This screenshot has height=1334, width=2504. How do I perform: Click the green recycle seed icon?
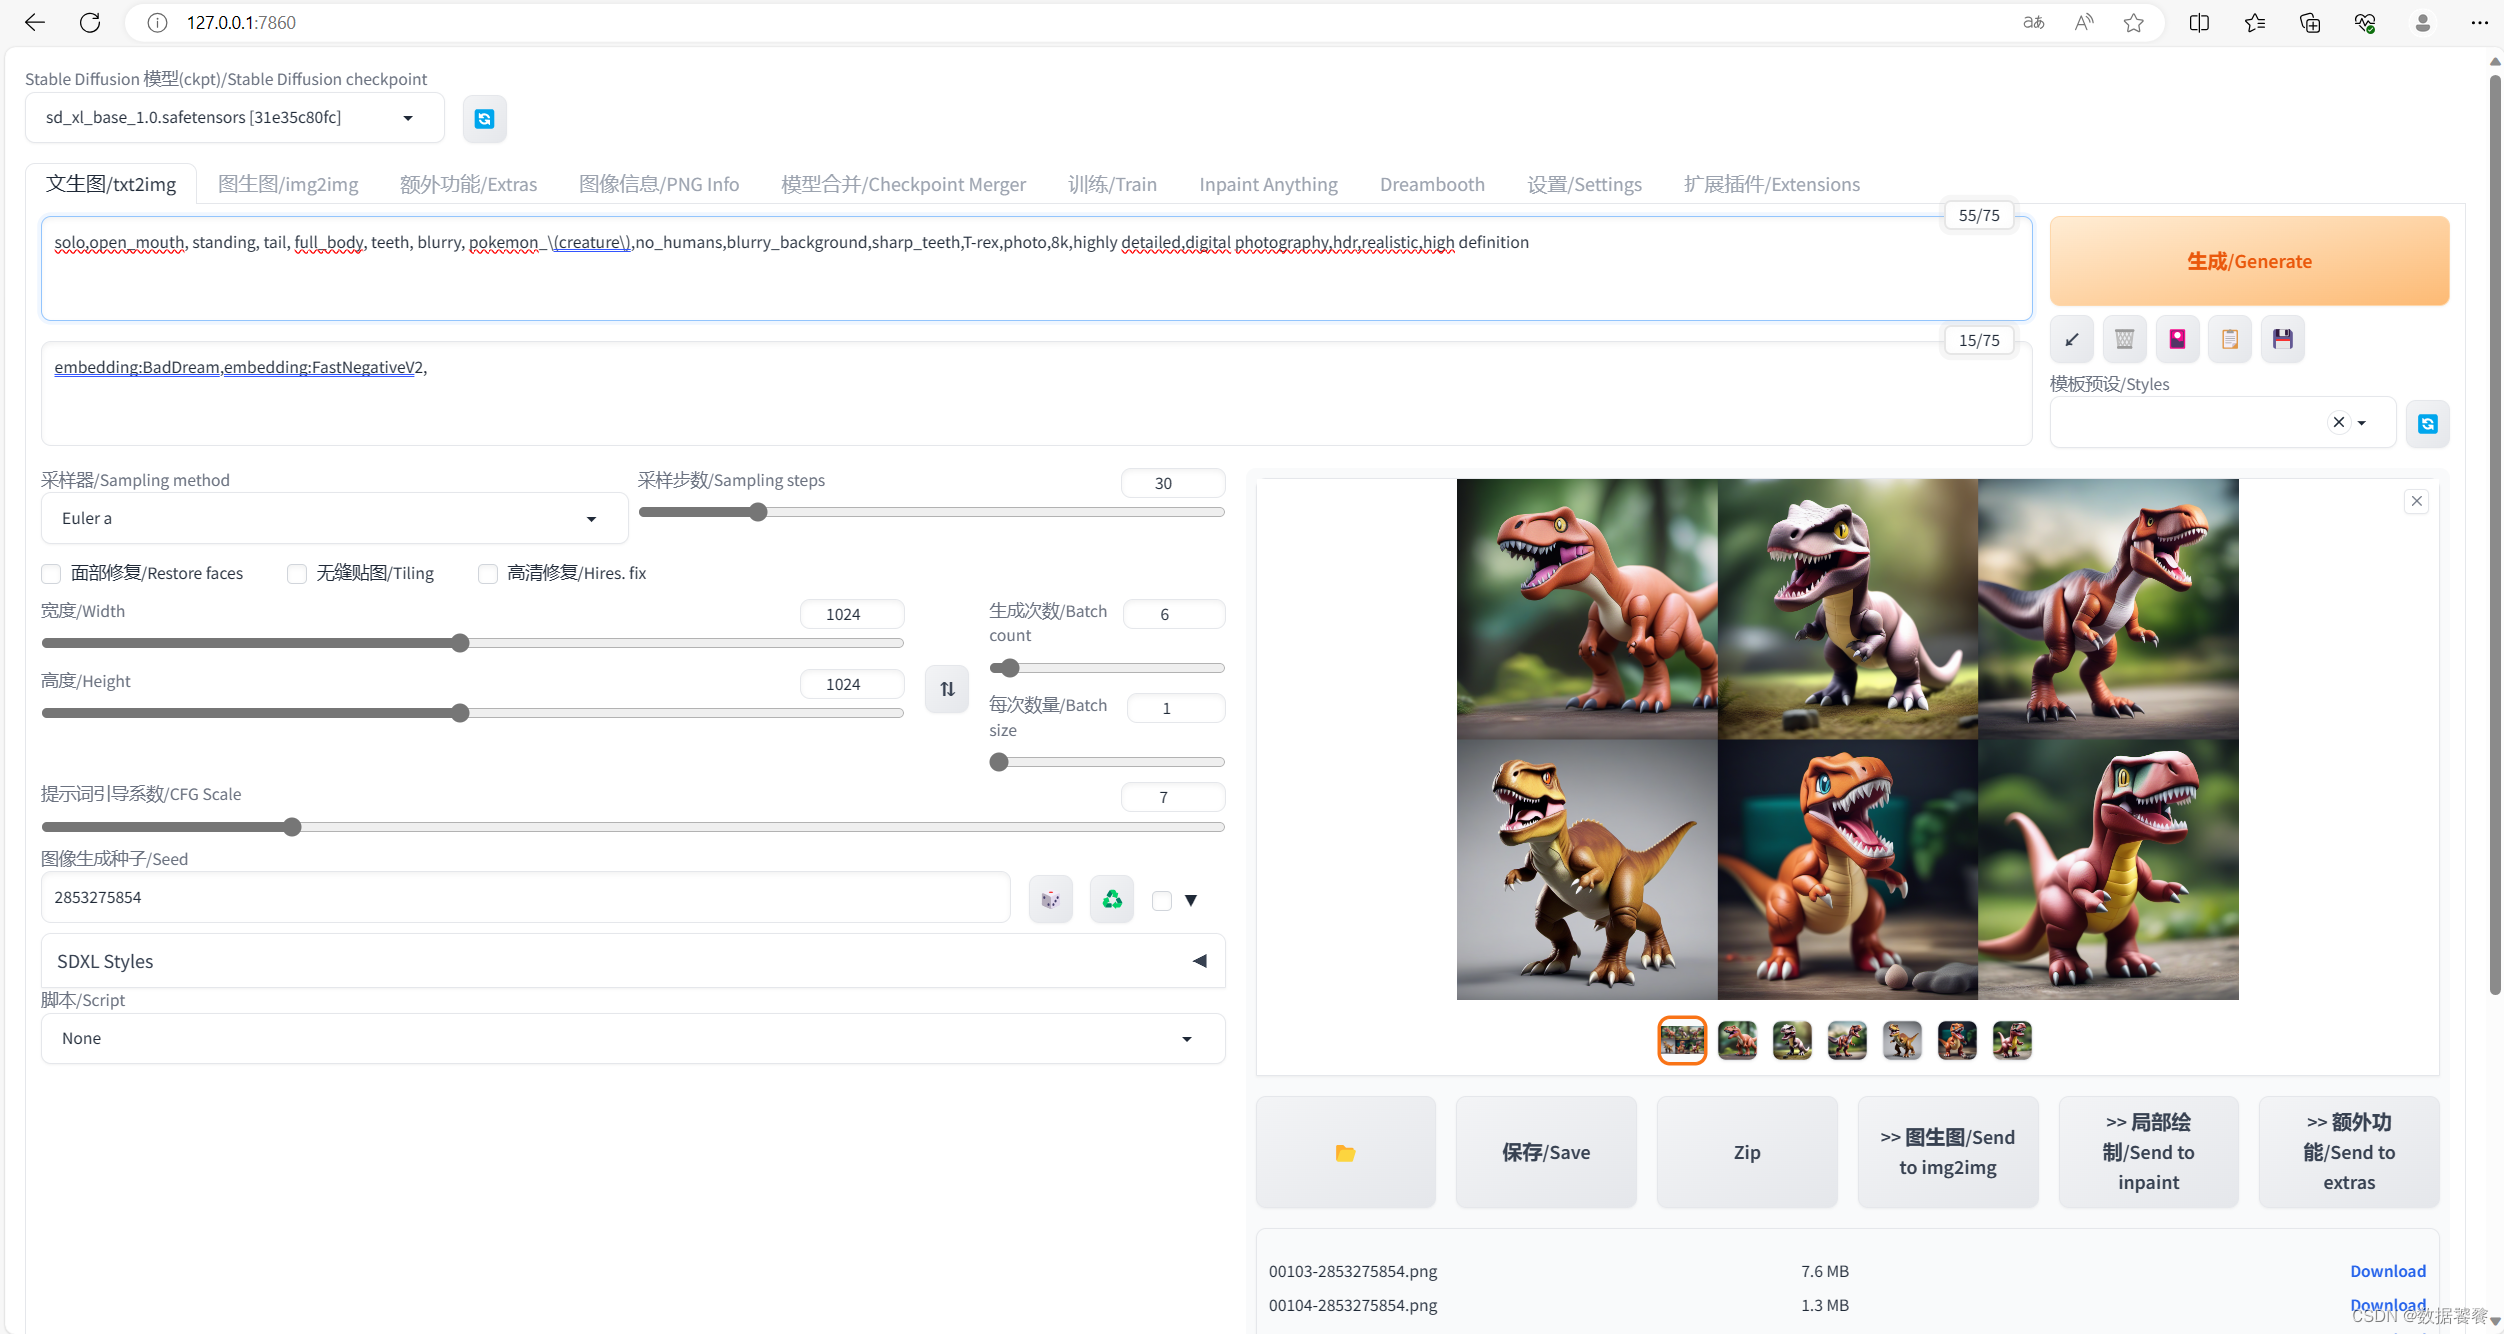click(1111, 899)
